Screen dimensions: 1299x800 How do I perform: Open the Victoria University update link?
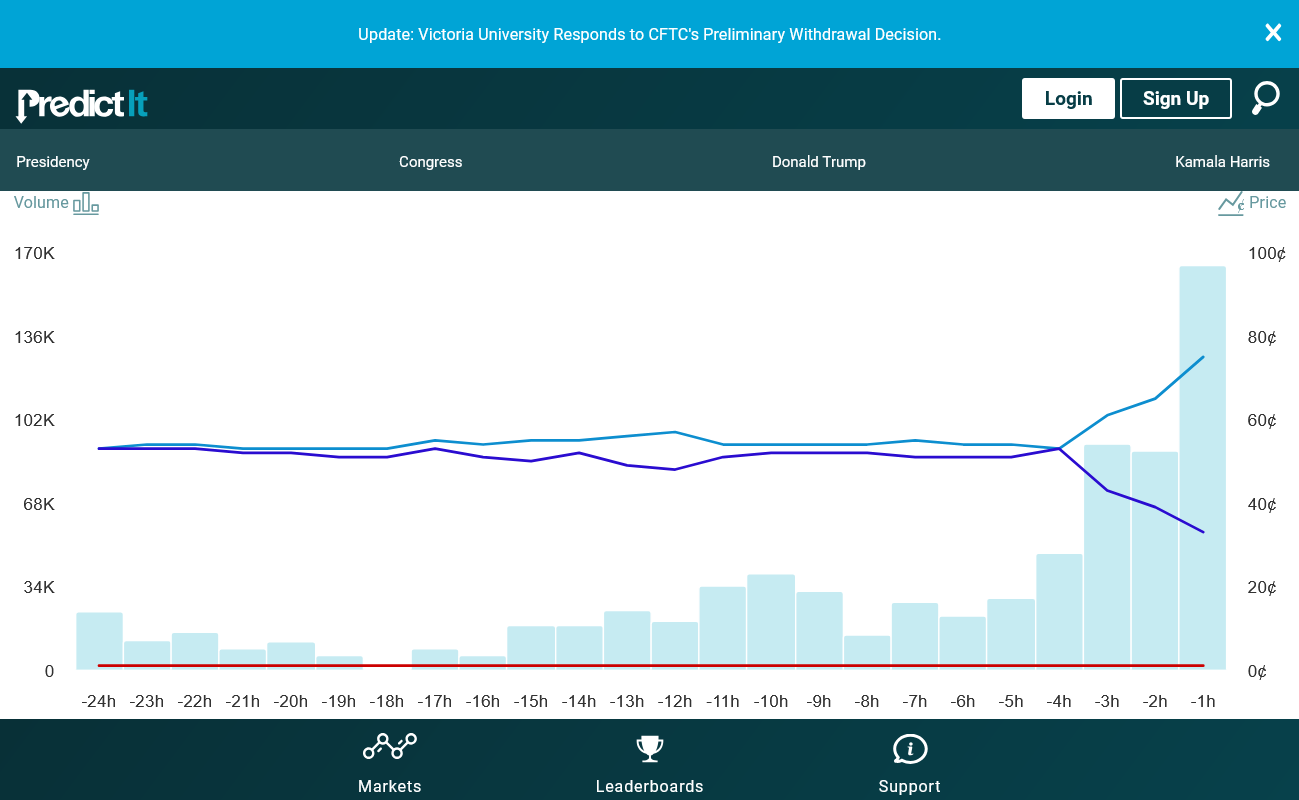(650, 34)
